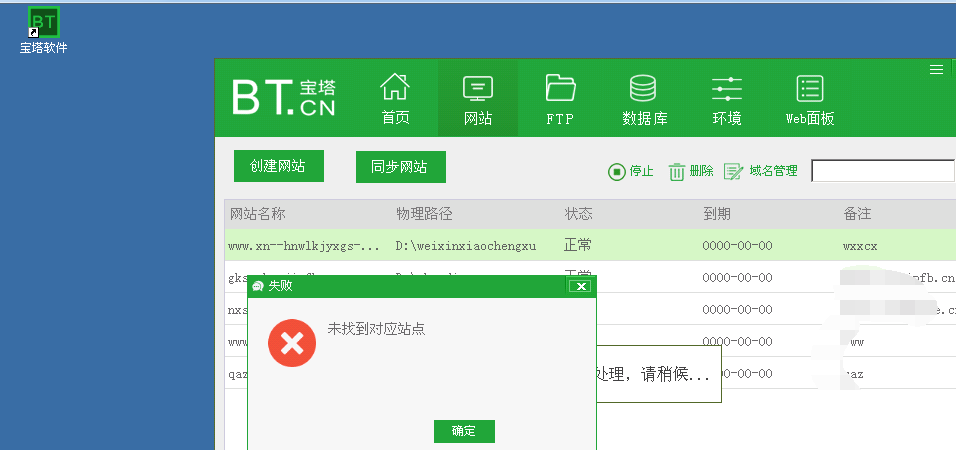Click the 失败 dialog title icon
This screenshot has width=956, height=450.
pyautogui.click(x=258, y=286)
